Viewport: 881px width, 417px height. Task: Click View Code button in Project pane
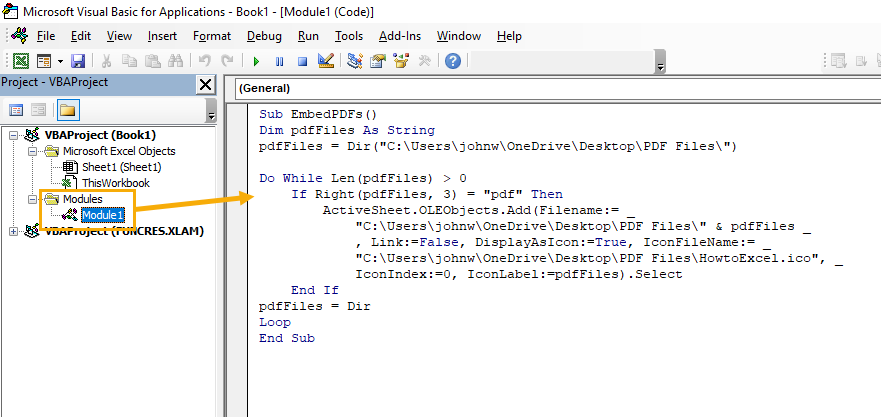[17, 110]
